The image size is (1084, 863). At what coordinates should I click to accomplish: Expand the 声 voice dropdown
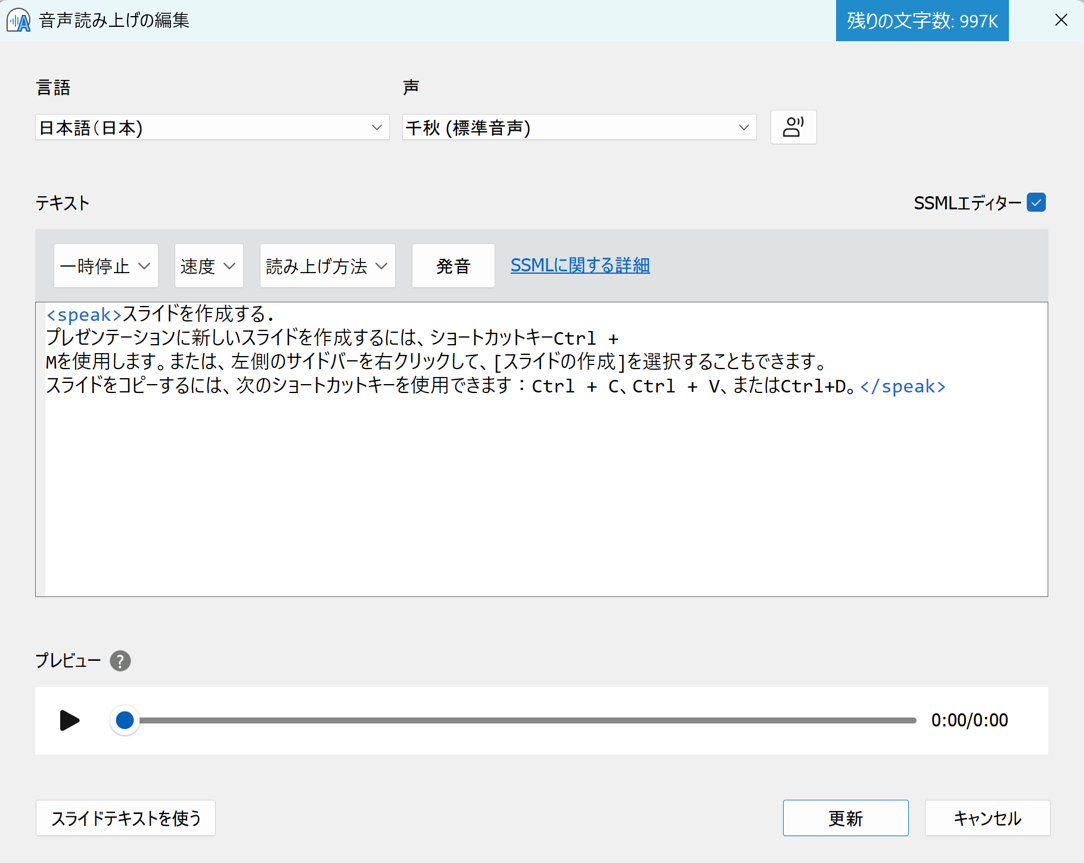point(578,128)
